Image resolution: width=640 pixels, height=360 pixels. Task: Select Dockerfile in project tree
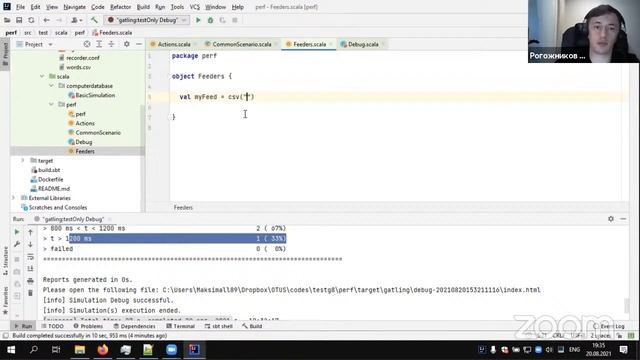[50, 179]
